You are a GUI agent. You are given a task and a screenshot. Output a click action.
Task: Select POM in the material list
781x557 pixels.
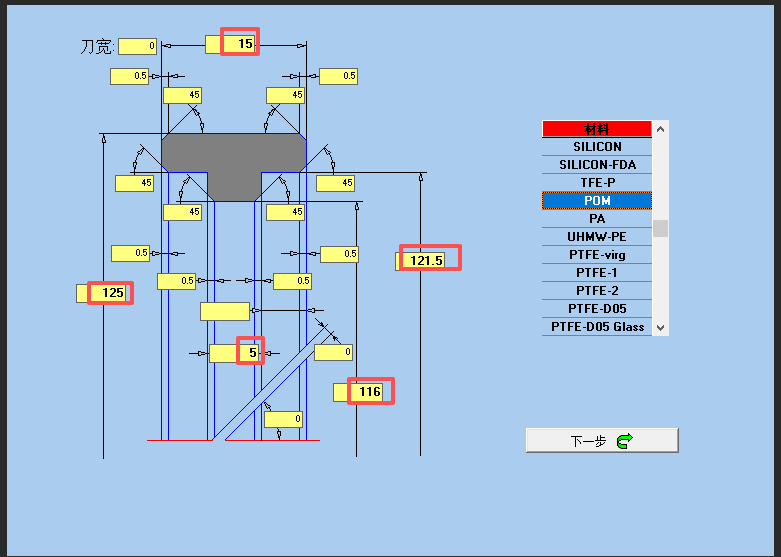click(597, 200)
